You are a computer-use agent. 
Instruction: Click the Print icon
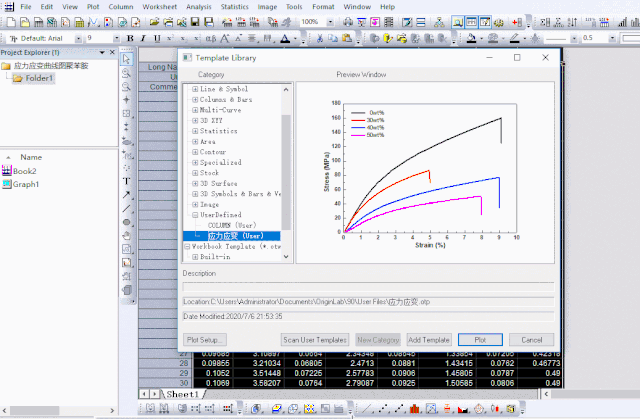coord(348,22)
